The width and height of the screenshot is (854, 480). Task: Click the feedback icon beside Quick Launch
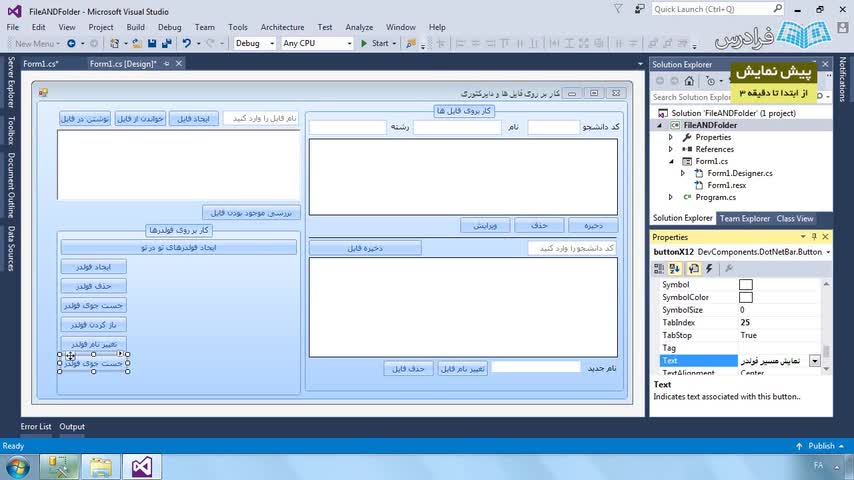tap(639, 9)
